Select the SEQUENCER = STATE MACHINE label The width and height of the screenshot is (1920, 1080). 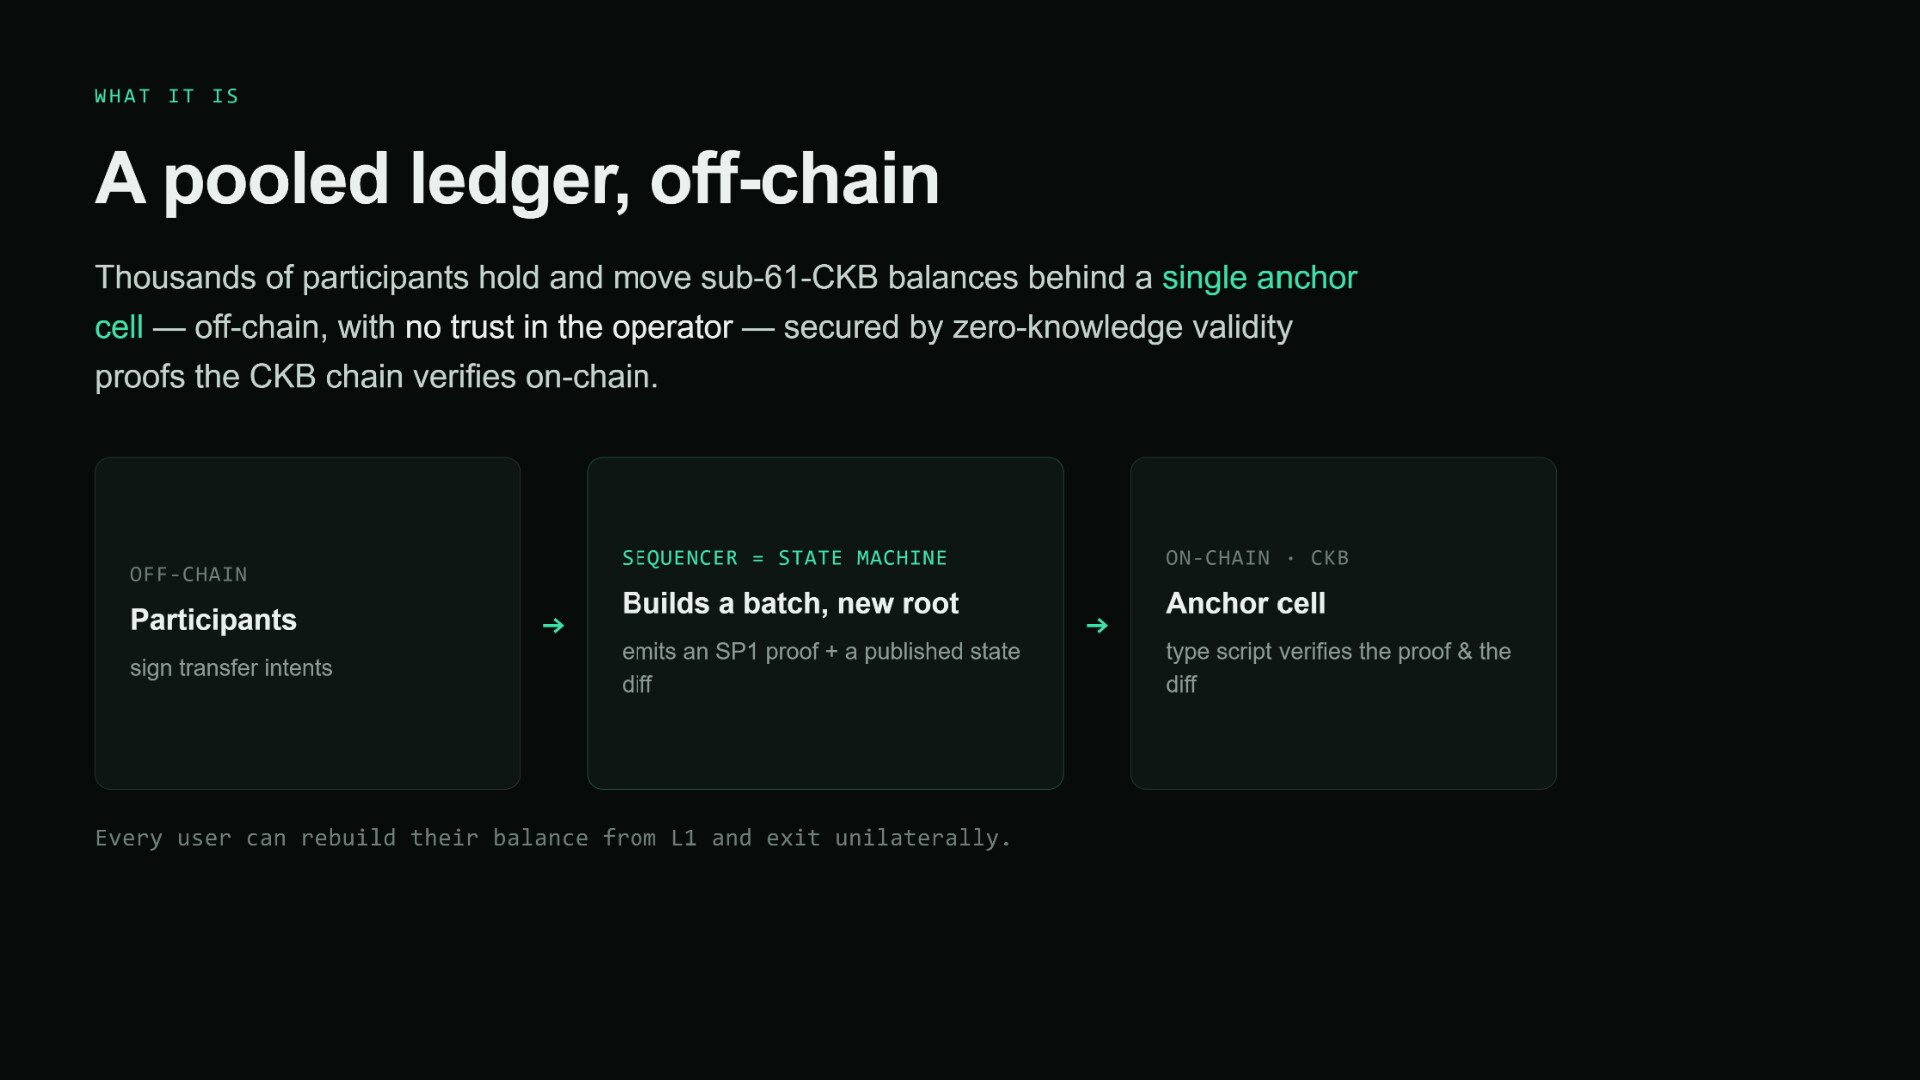[x=784, y=558]
